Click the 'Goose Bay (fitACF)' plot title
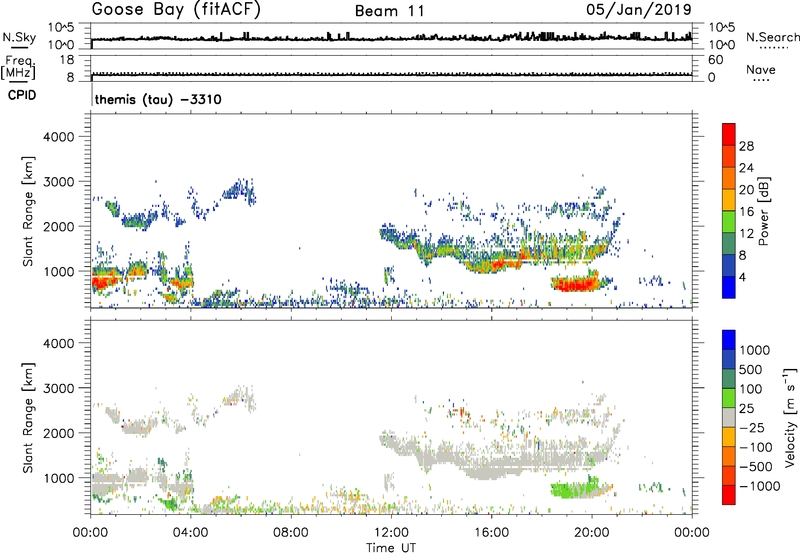The image size is (800, 554). (x=176, y=10)
